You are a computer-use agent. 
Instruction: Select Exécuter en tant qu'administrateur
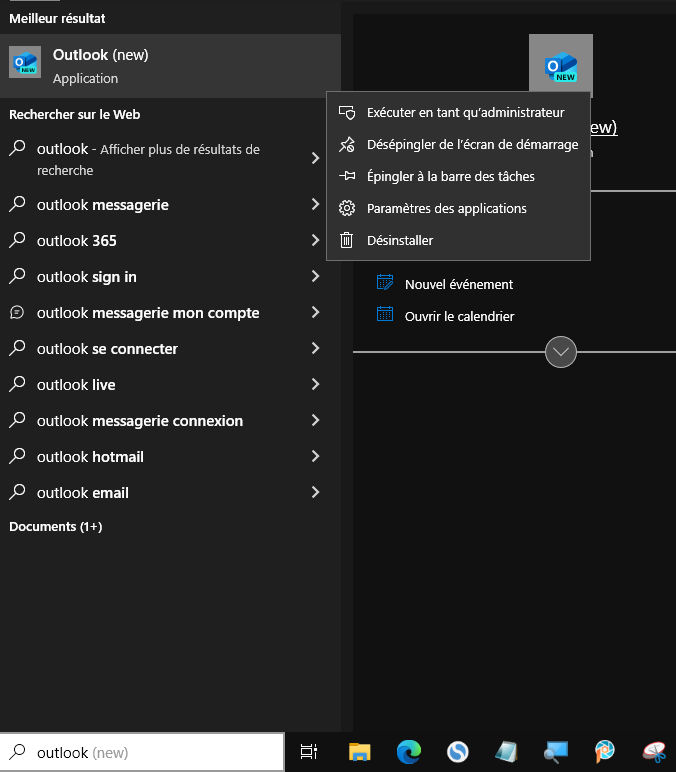pyautogui.click(x=465, y=113)
